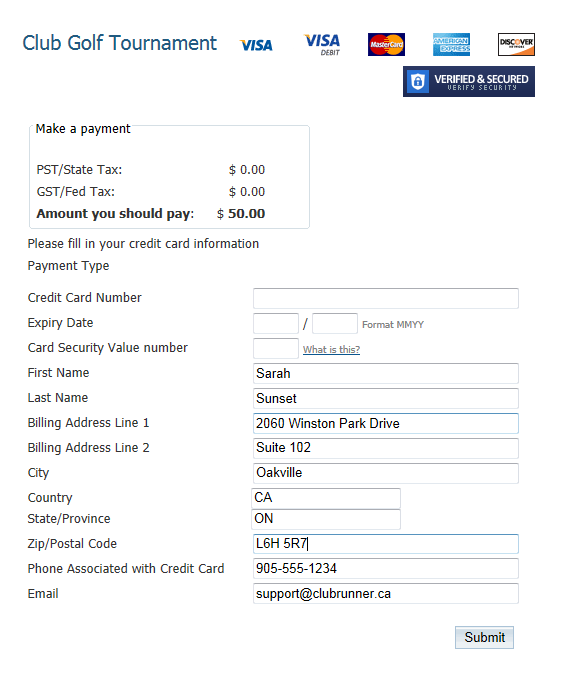564x684 pixels.
Task: Click the City field with Oakville
Action: click(386, 473)
